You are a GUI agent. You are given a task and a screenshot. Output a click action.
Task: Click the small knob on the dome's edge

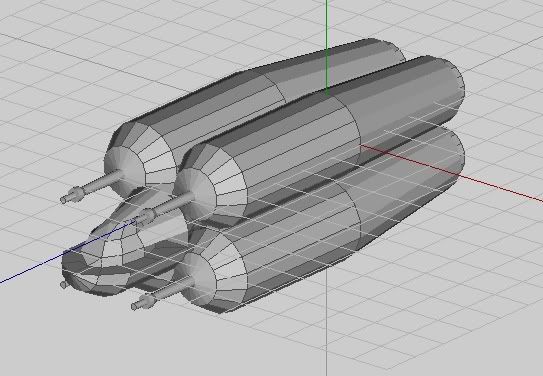63,285
